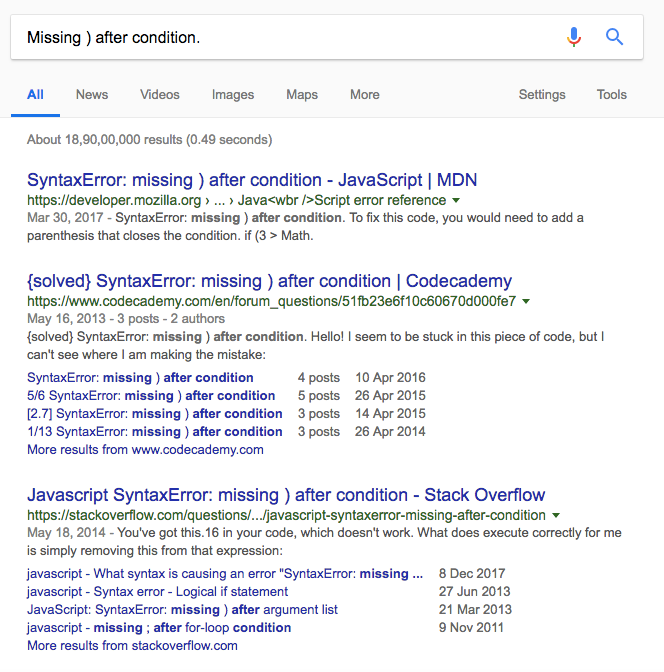Image resolution: width=664 pixels, height=672 pixels.
Task: Expand the arrow beside the codecademy.com URL
Action: tap(526, 301)
